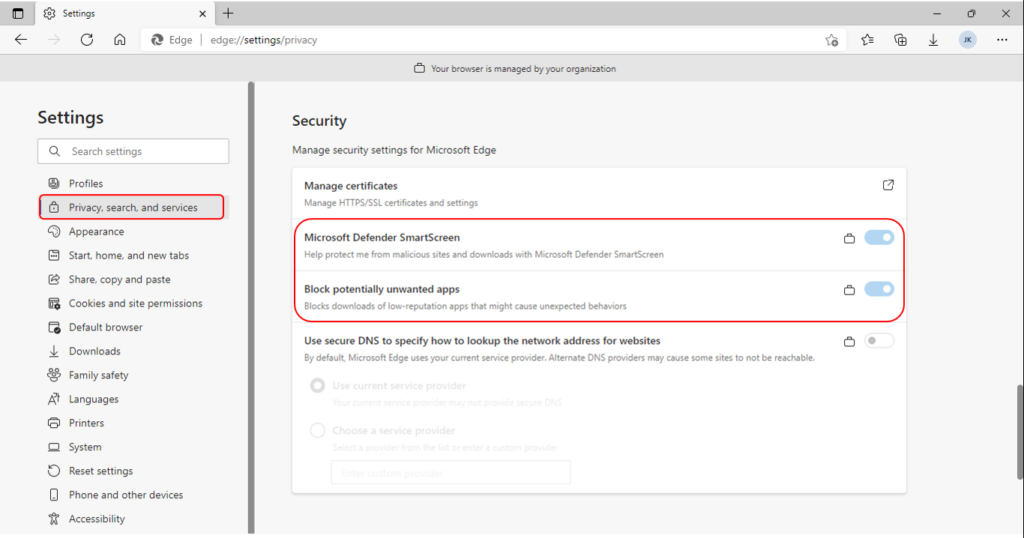
Task: Add page to favorites star icon
Action: tap(831, 40)
